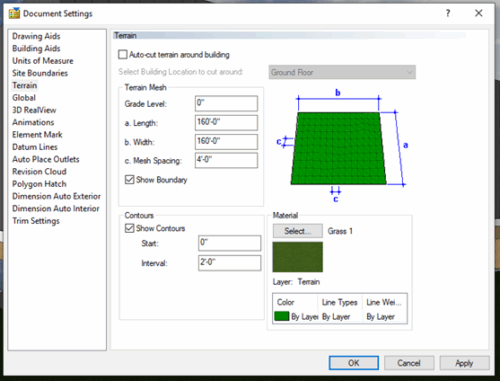Click the b. Width input field
The image size is (500, 381).
tap(226, 142)
